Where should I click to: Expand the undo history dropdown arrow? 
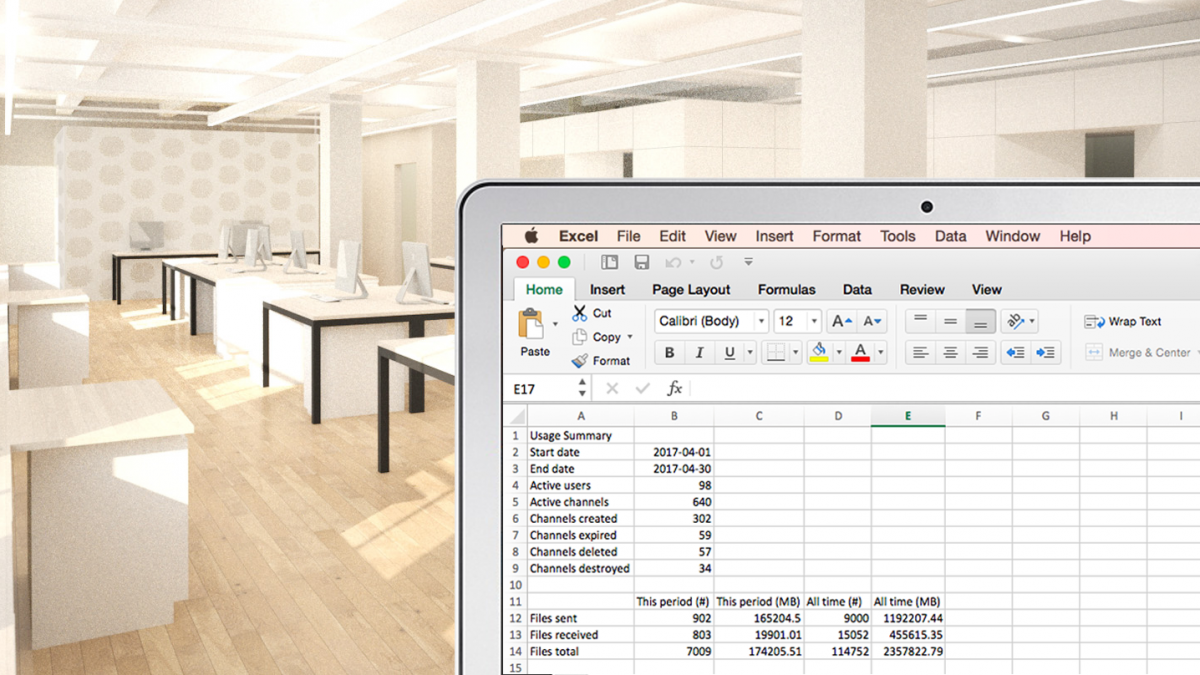[690, 263]
